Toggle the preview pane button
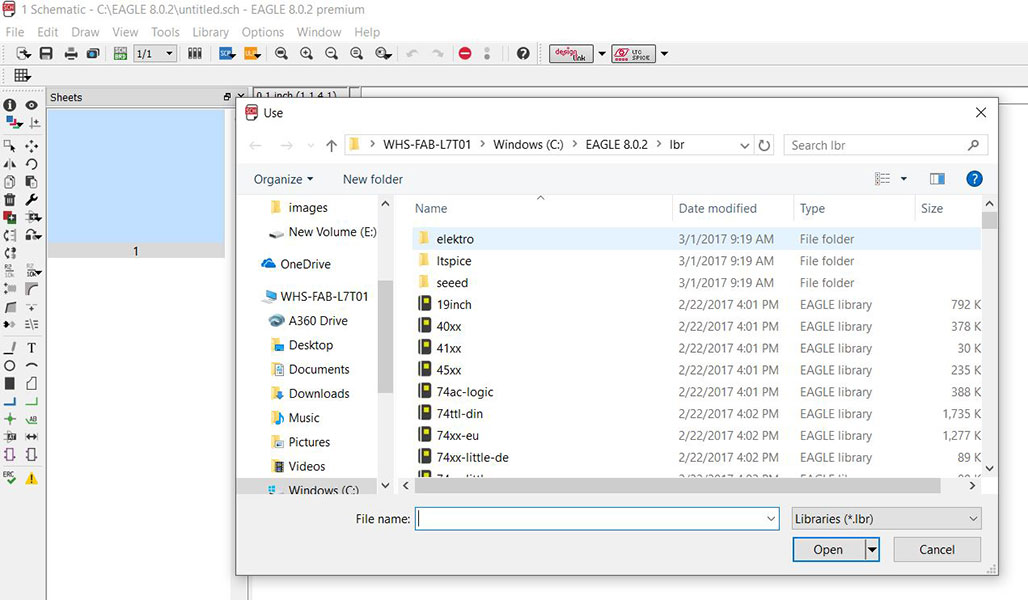1028x600 pixels. (x=937, y=178)
